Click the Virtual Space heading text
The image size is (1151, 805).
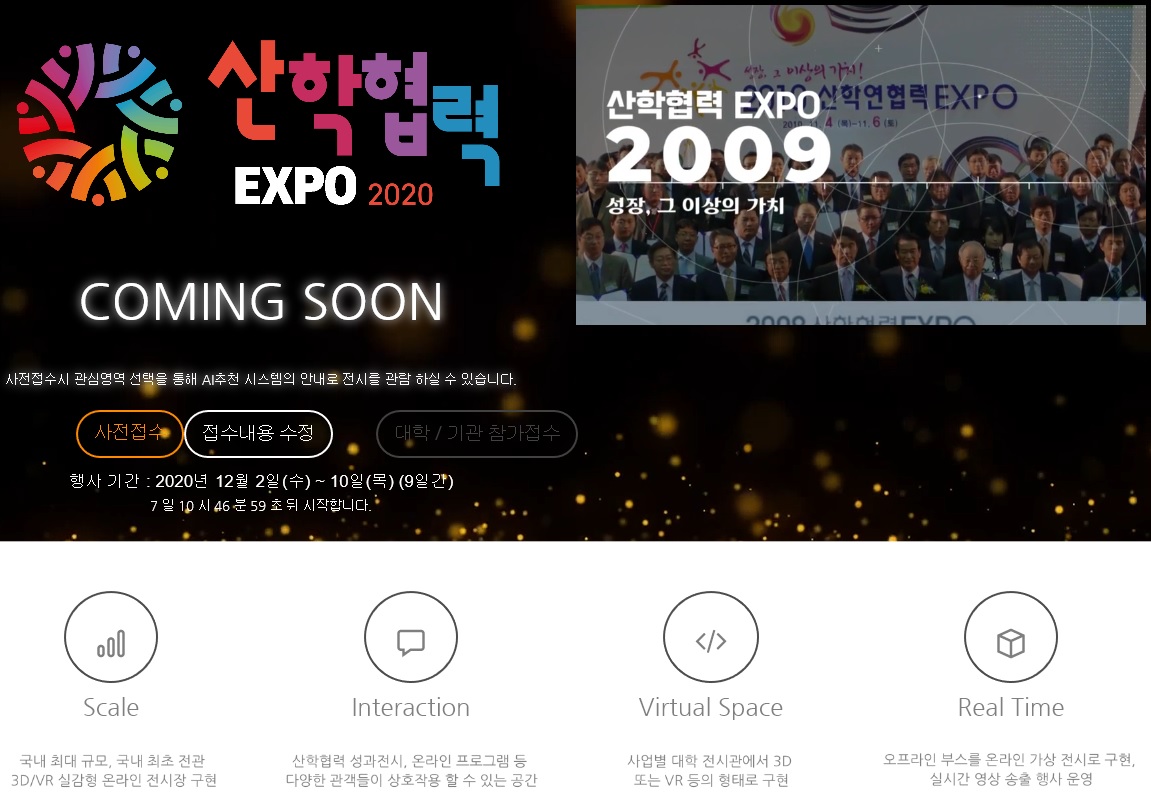[711, 707]
